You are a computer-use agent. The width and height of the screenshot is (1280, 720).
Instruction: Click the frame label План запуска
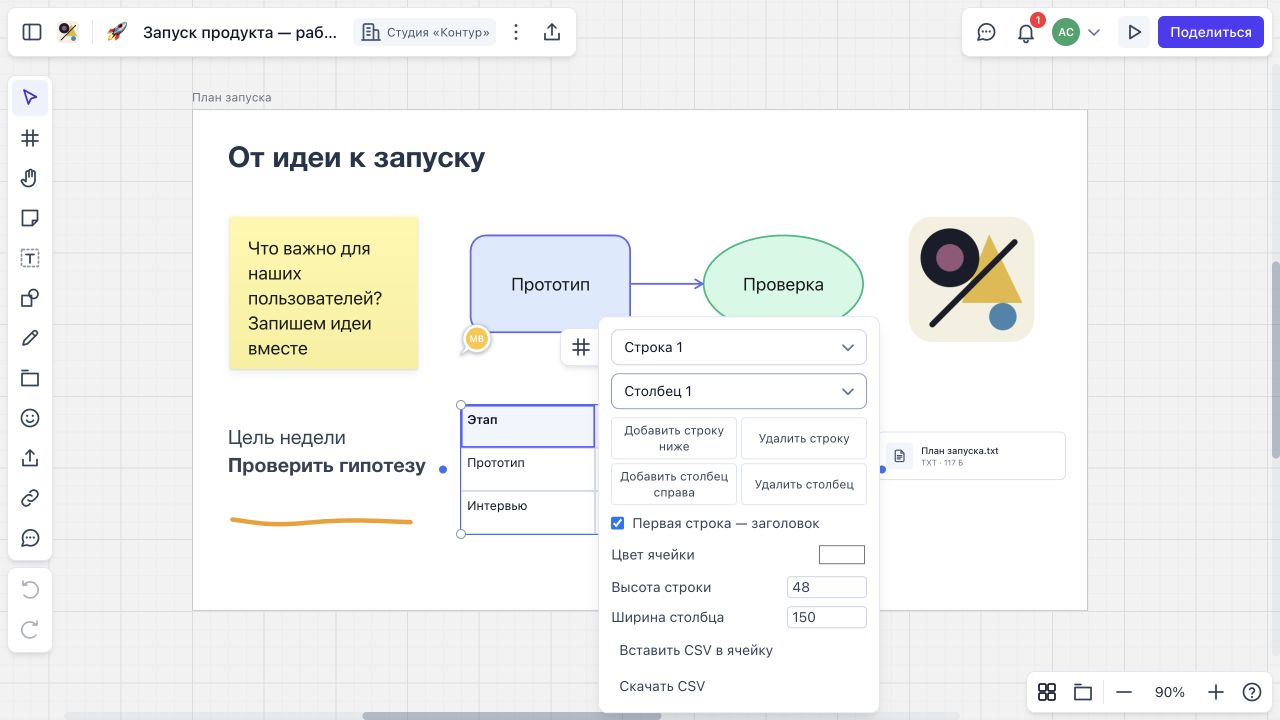point(231,97)
